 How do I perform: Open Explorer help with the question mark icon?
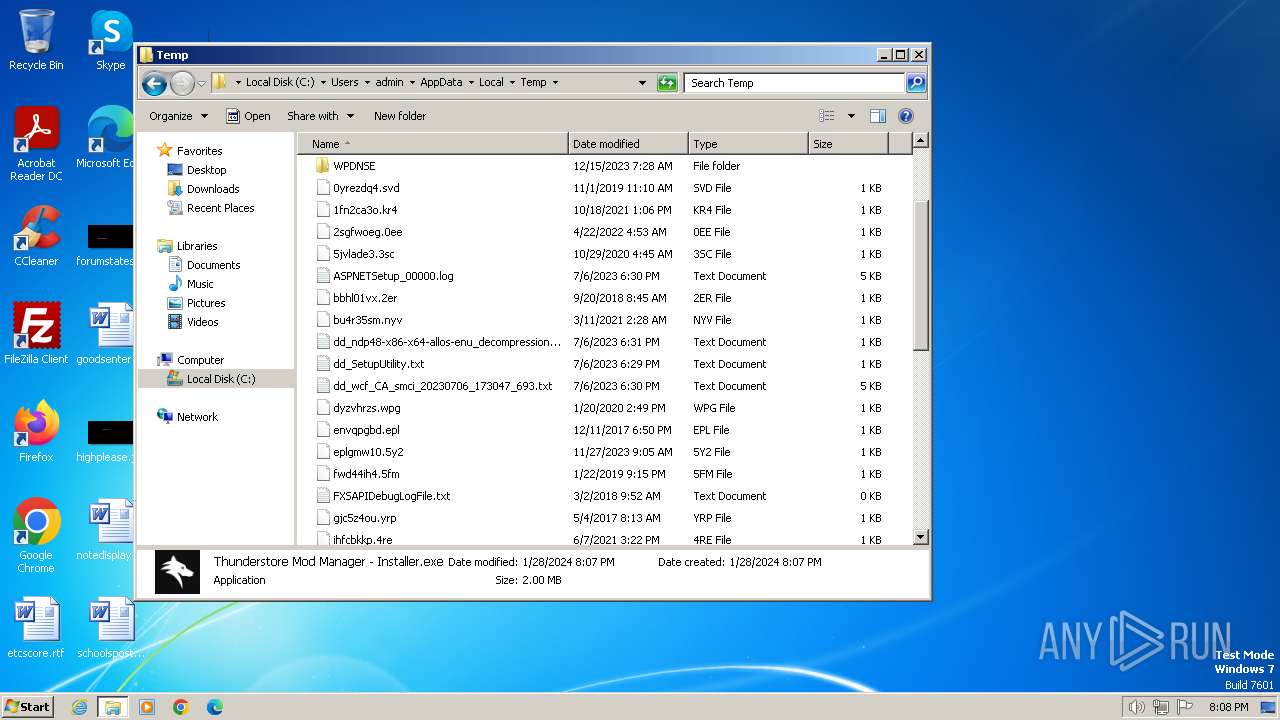click(906, 116)
